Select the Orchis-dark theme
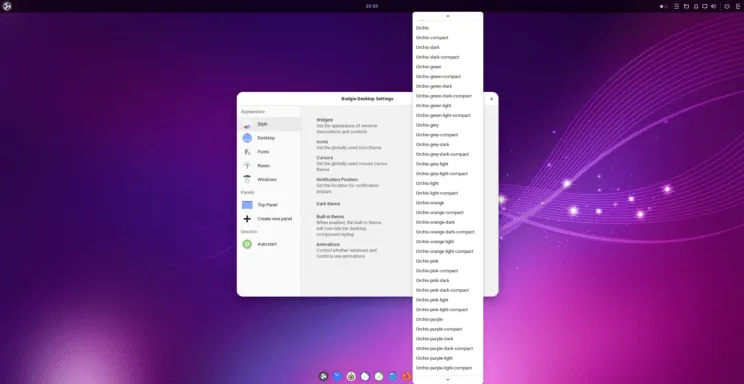This screenshot has width=744, height=384. (448, 47)
